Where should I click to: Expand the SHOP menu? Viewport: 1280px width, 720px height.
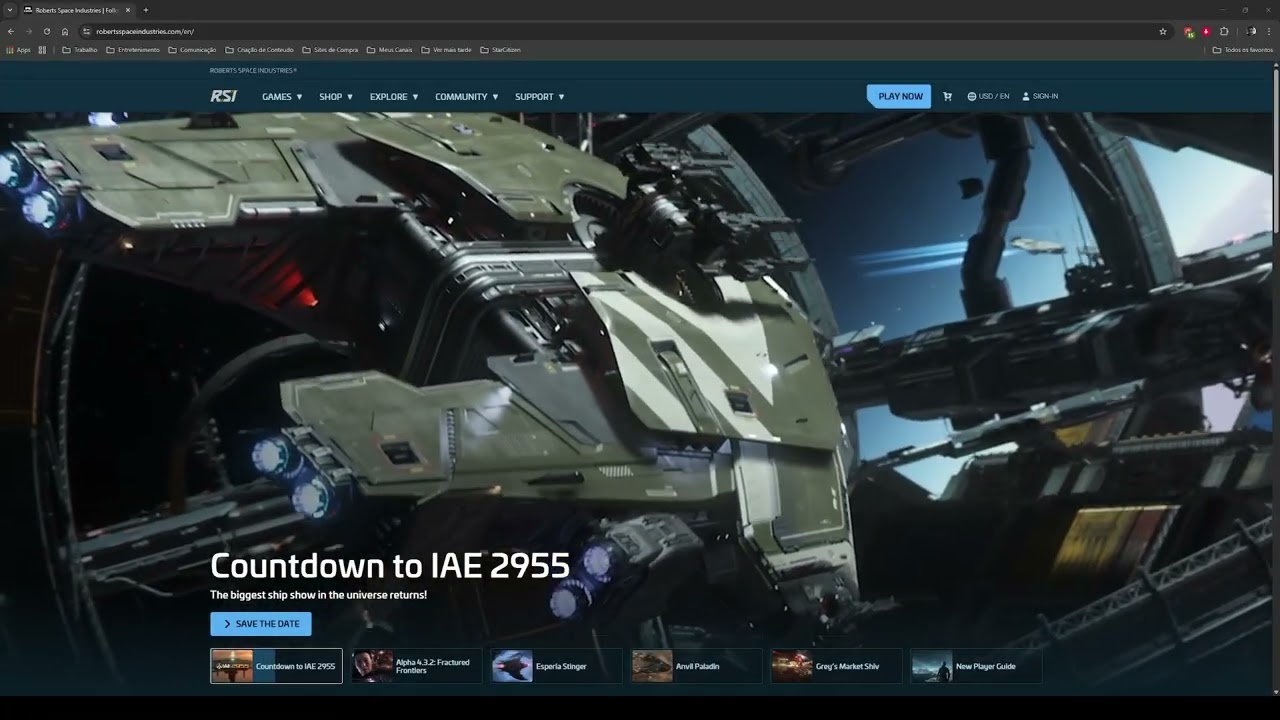(336, 97)
